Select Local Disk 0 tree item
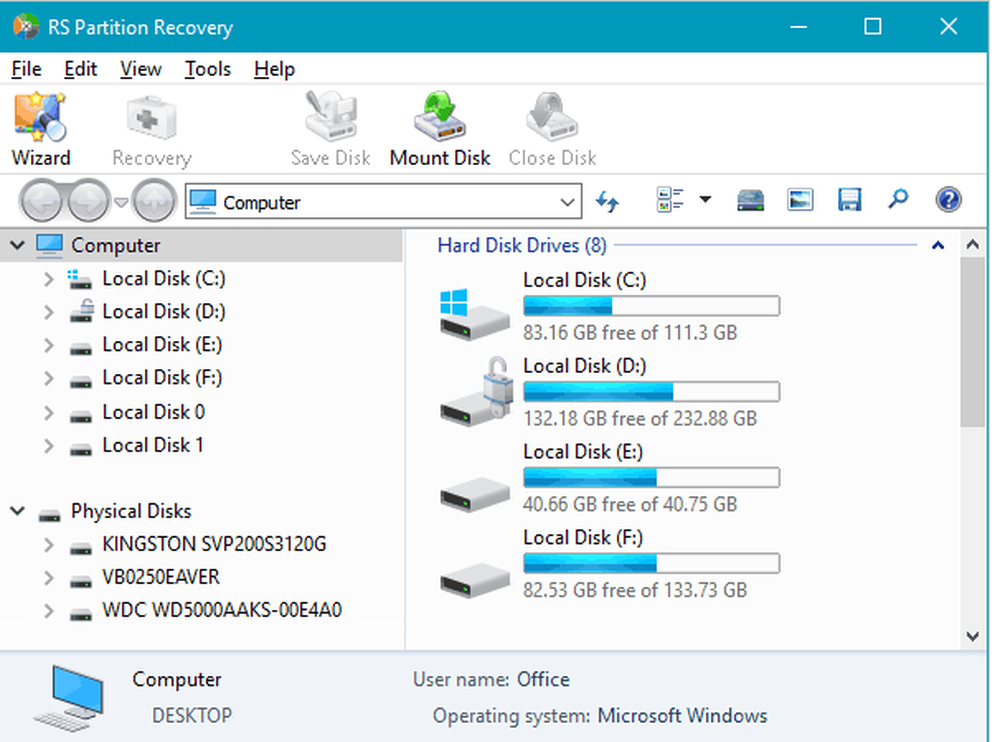1000x742 pixels. [x=154, y=412]
